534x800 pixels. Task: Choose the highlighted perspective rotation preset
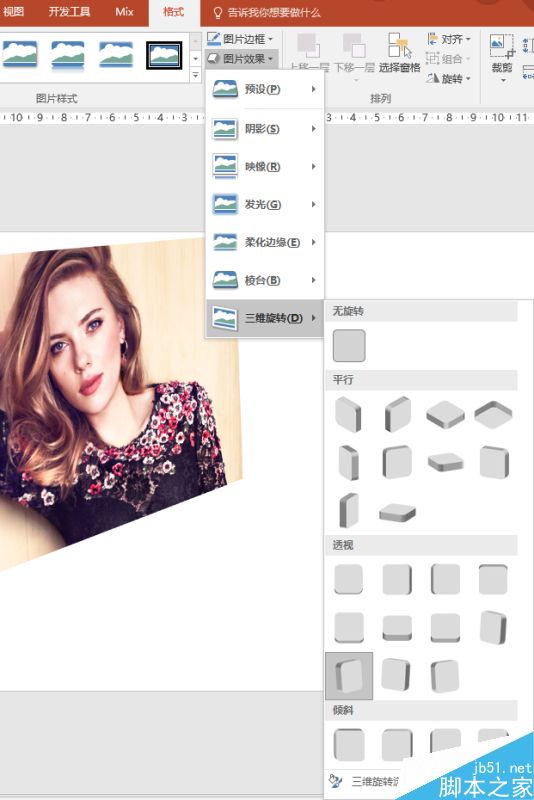click(x=349, y=676)
